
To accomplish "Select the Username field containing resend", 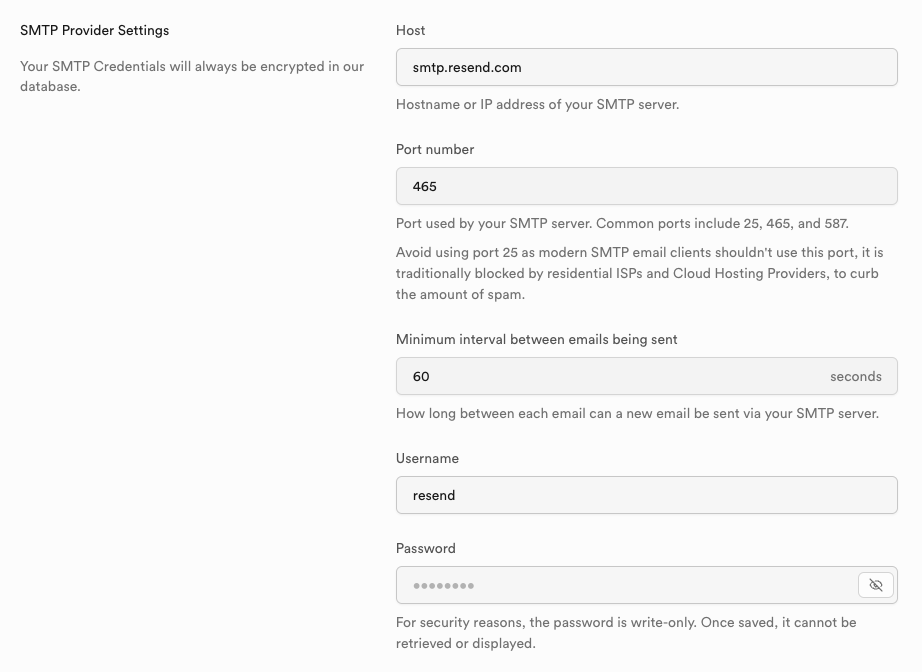I will [646, 495].
